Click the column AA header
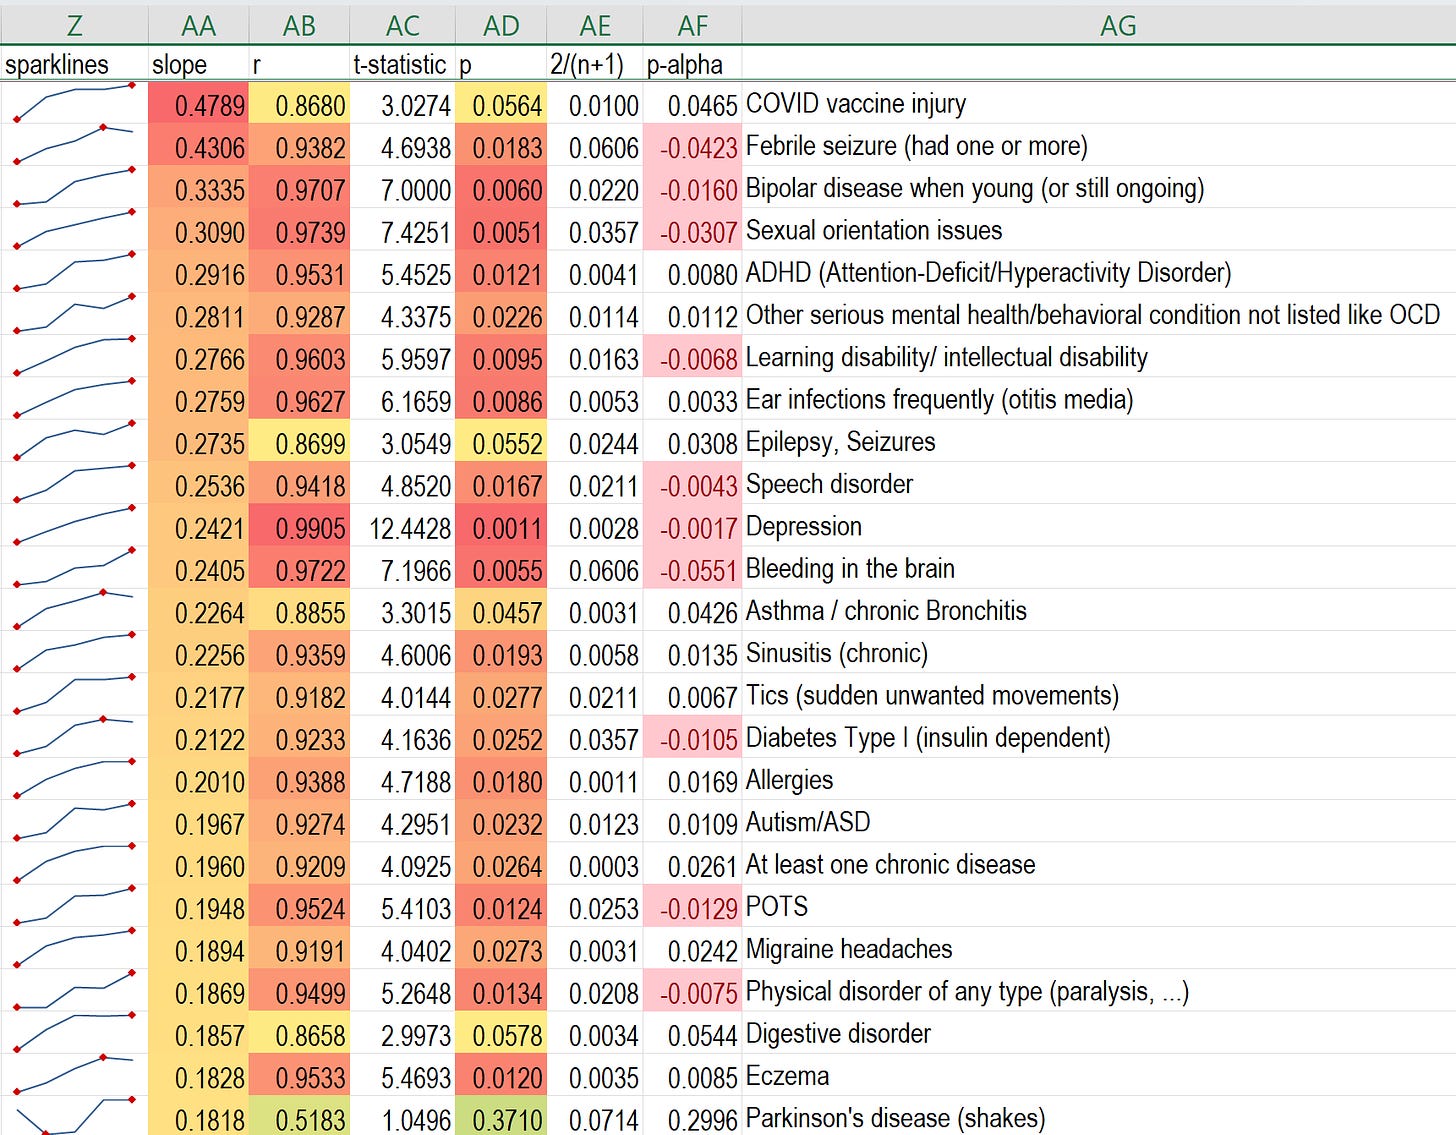The height and width of the screenshot is (1135, 1456). pos(198,26)
